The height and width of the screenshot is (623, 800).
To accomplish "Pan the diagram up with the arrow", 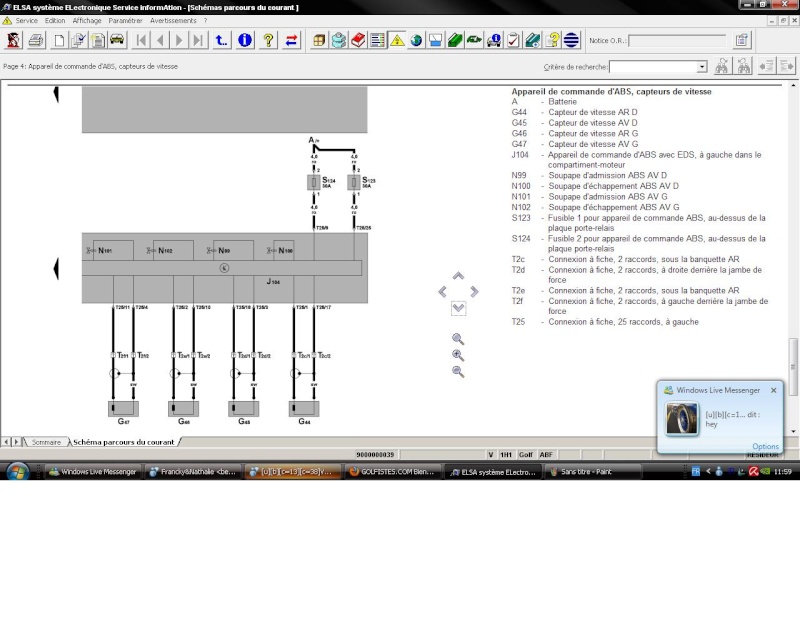I will (x=458, y=276).
